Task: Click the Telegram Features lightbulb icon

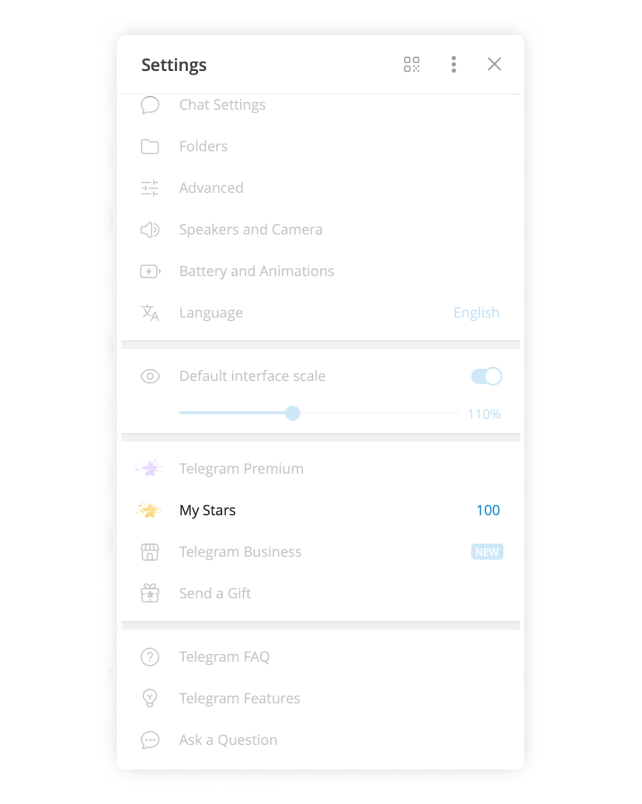Action: [150, 698]
